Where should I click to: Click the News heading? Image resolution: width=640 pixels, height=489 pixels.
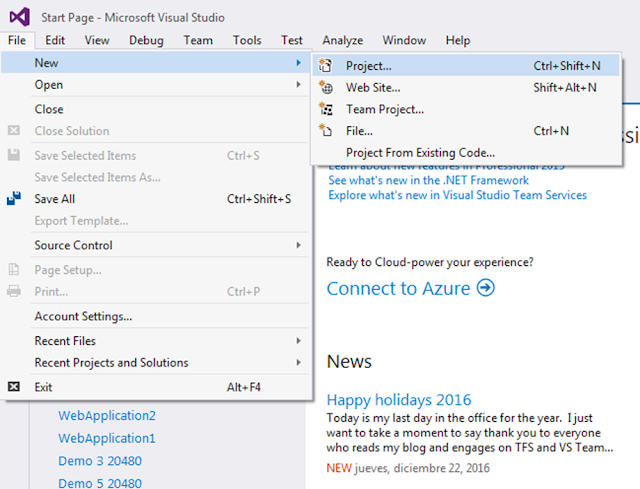click(349, 361)
